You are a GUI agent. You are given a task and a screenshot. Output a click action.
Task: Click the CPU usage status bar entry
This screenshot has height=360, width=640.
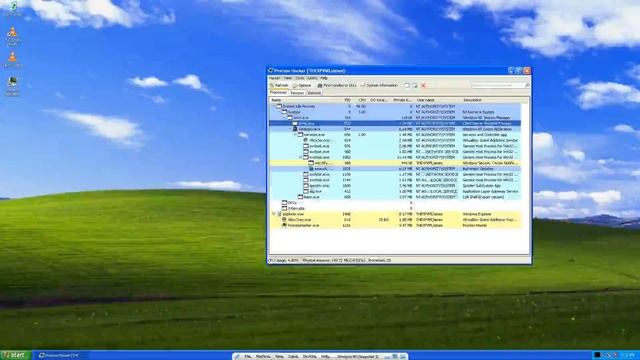tap(284, 260)
